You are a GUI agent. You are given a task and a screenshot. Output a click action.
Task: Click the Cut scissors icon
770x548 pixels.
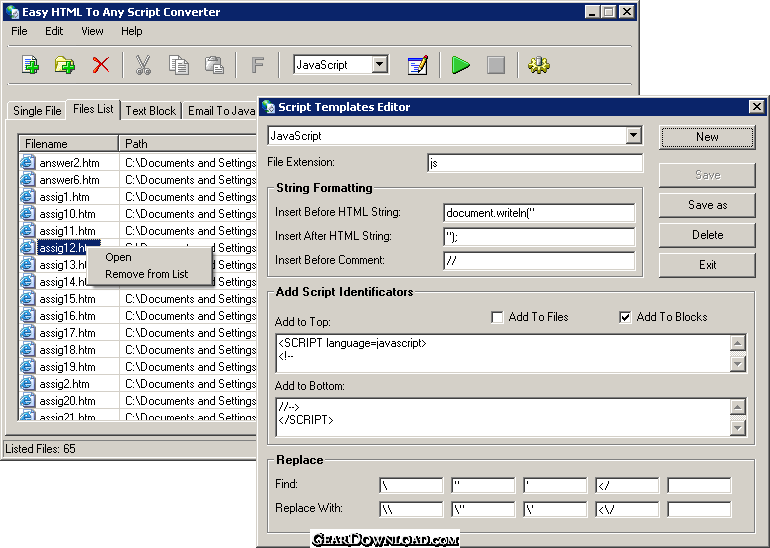[x=143, y=65]
